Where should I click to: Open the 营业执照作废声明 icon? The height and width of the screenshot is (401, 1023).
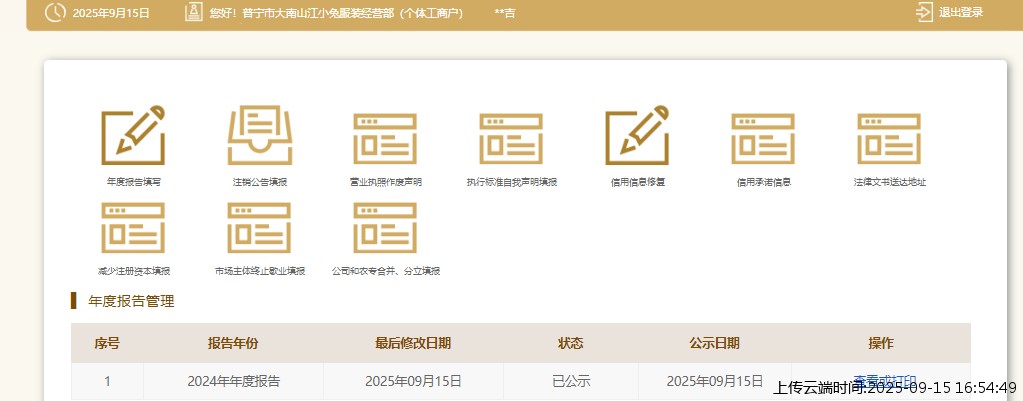coord(385,139)
